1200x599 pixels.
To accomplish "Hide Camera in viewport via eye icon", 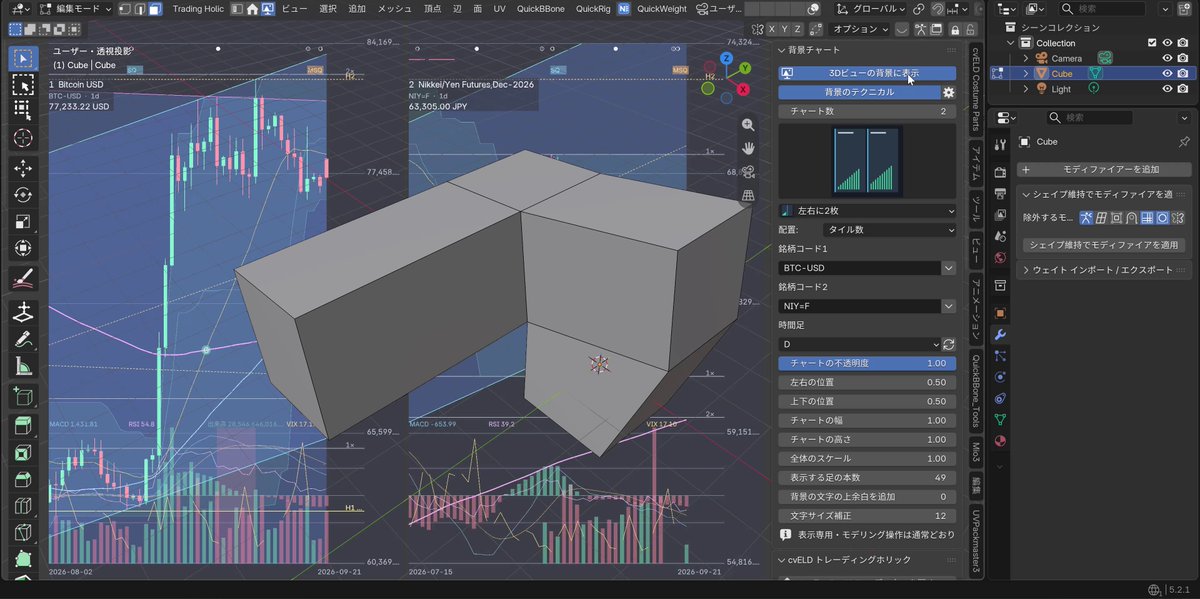I will click(x=1167, y=58).
